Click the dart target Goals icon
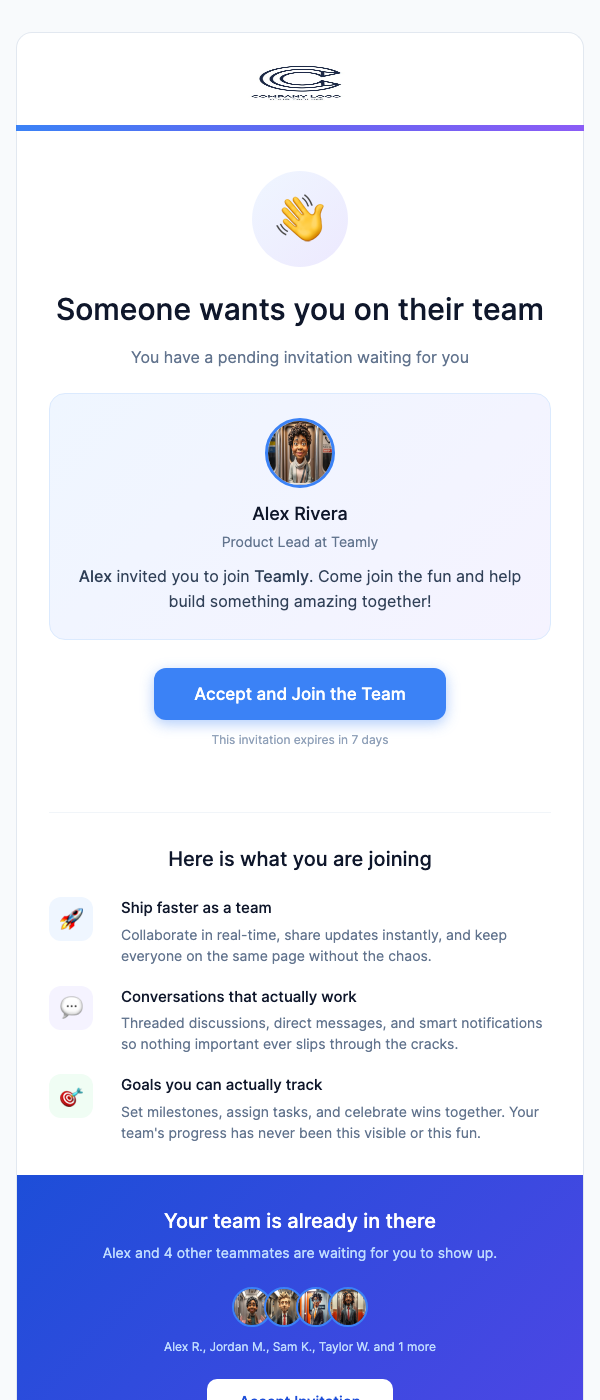Viewport: 600px width, 1400px height. 71,1096
